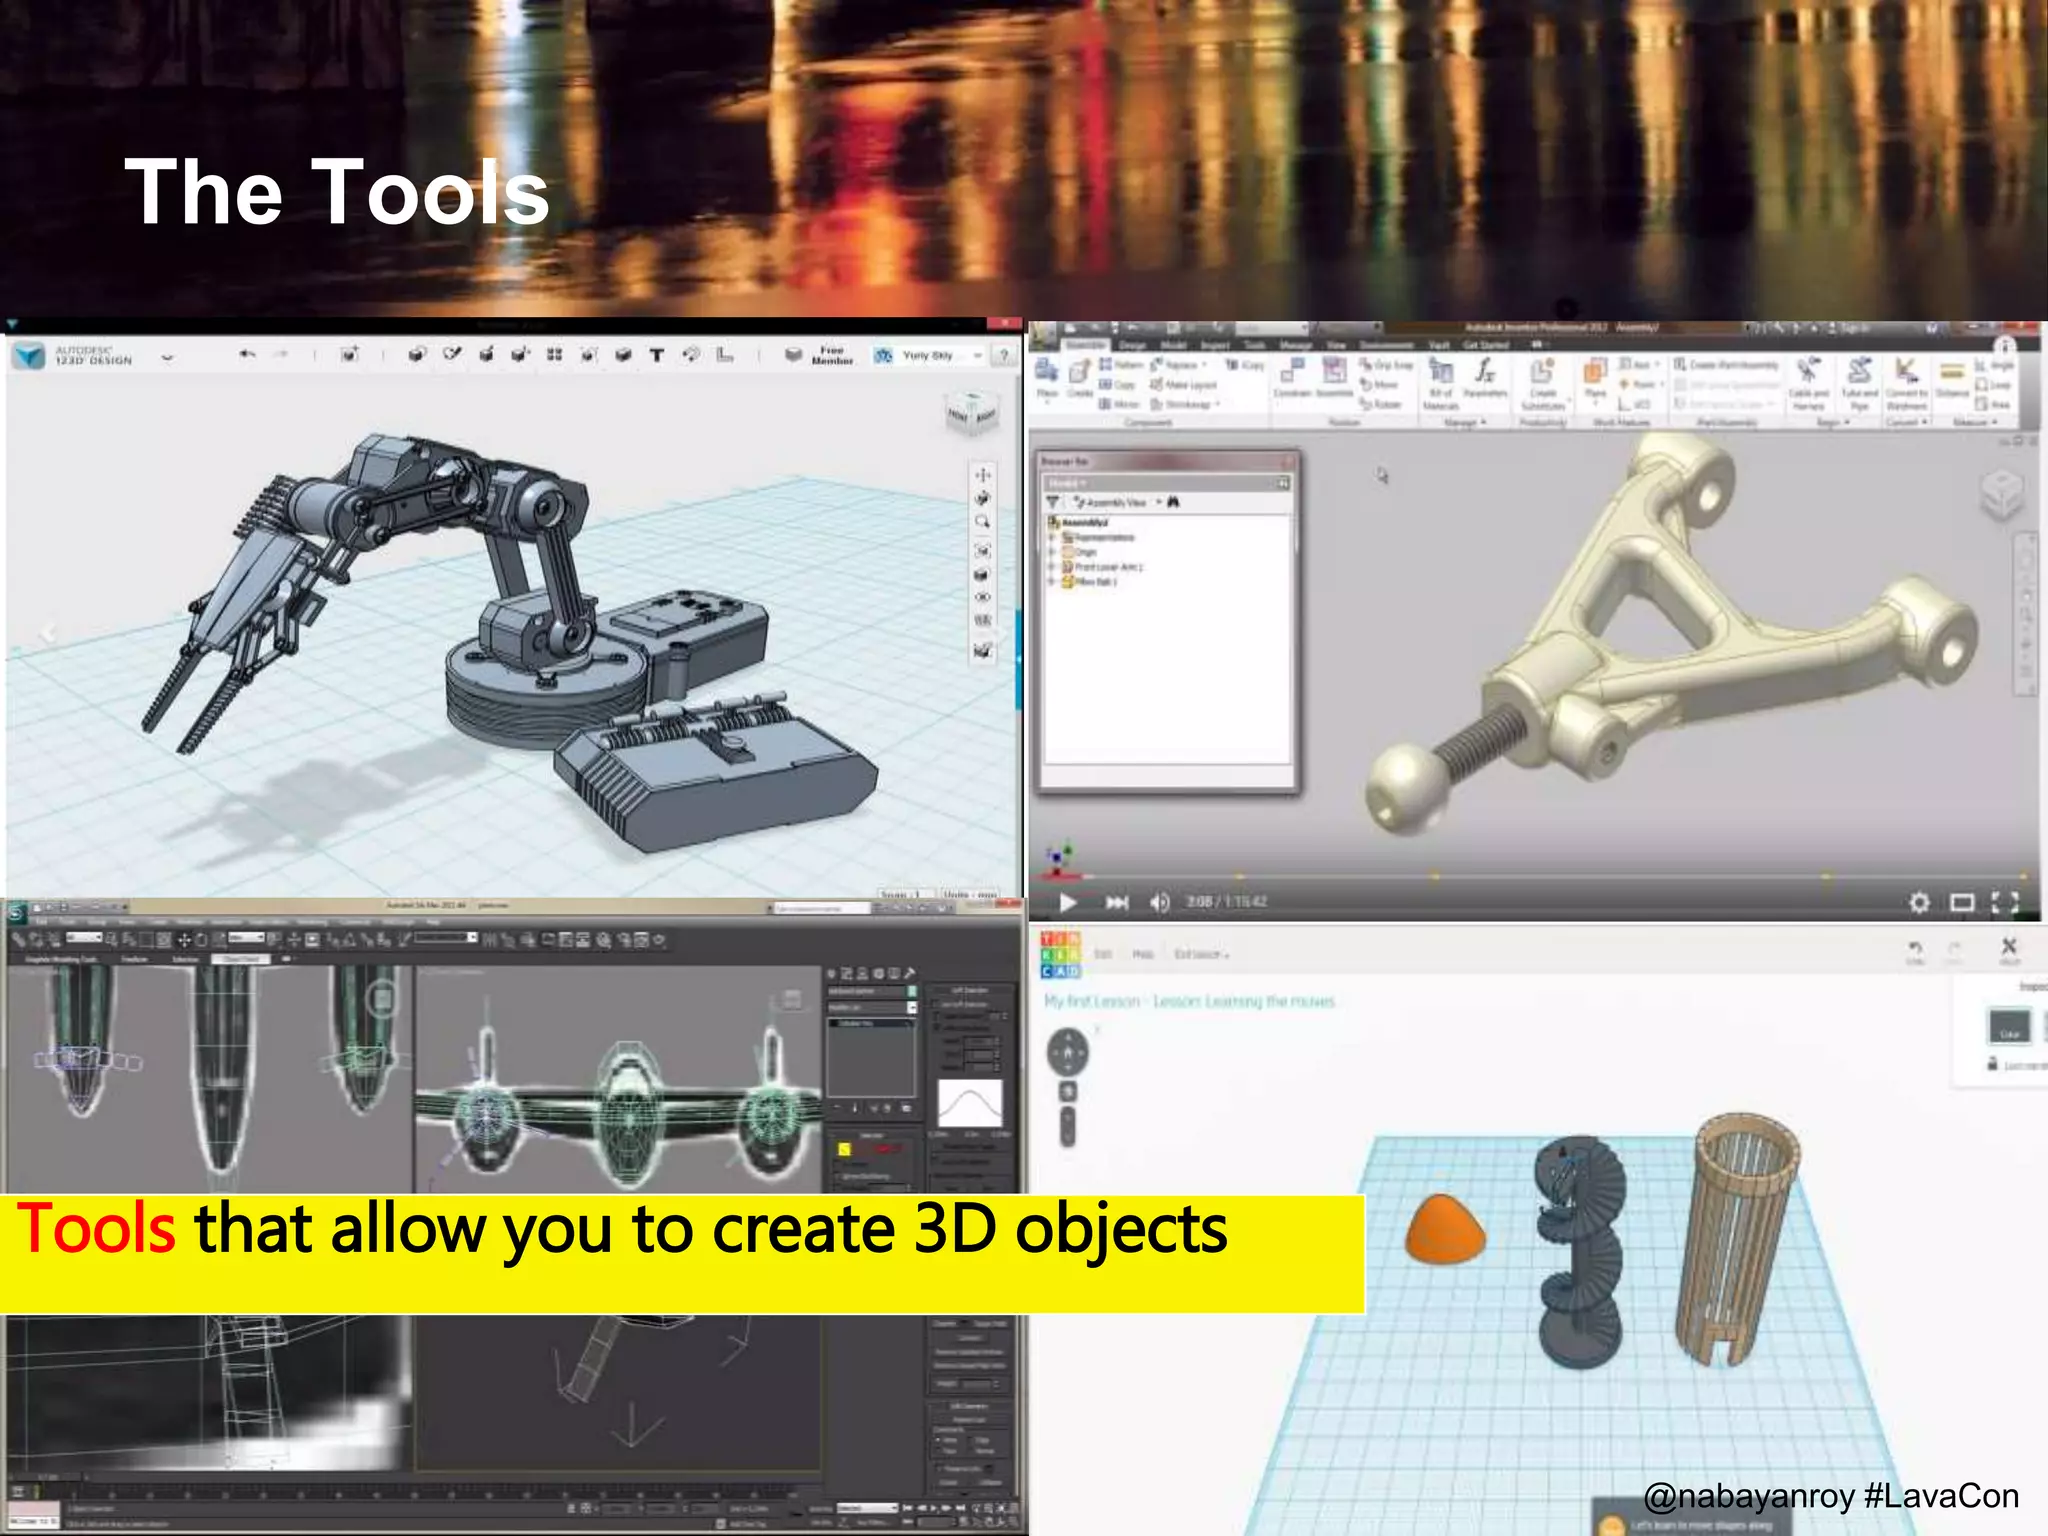The height and width of the screenshot is (1536, 2048).
Task: Open the Primitives box tool in 123D Design
Action: 418,354
